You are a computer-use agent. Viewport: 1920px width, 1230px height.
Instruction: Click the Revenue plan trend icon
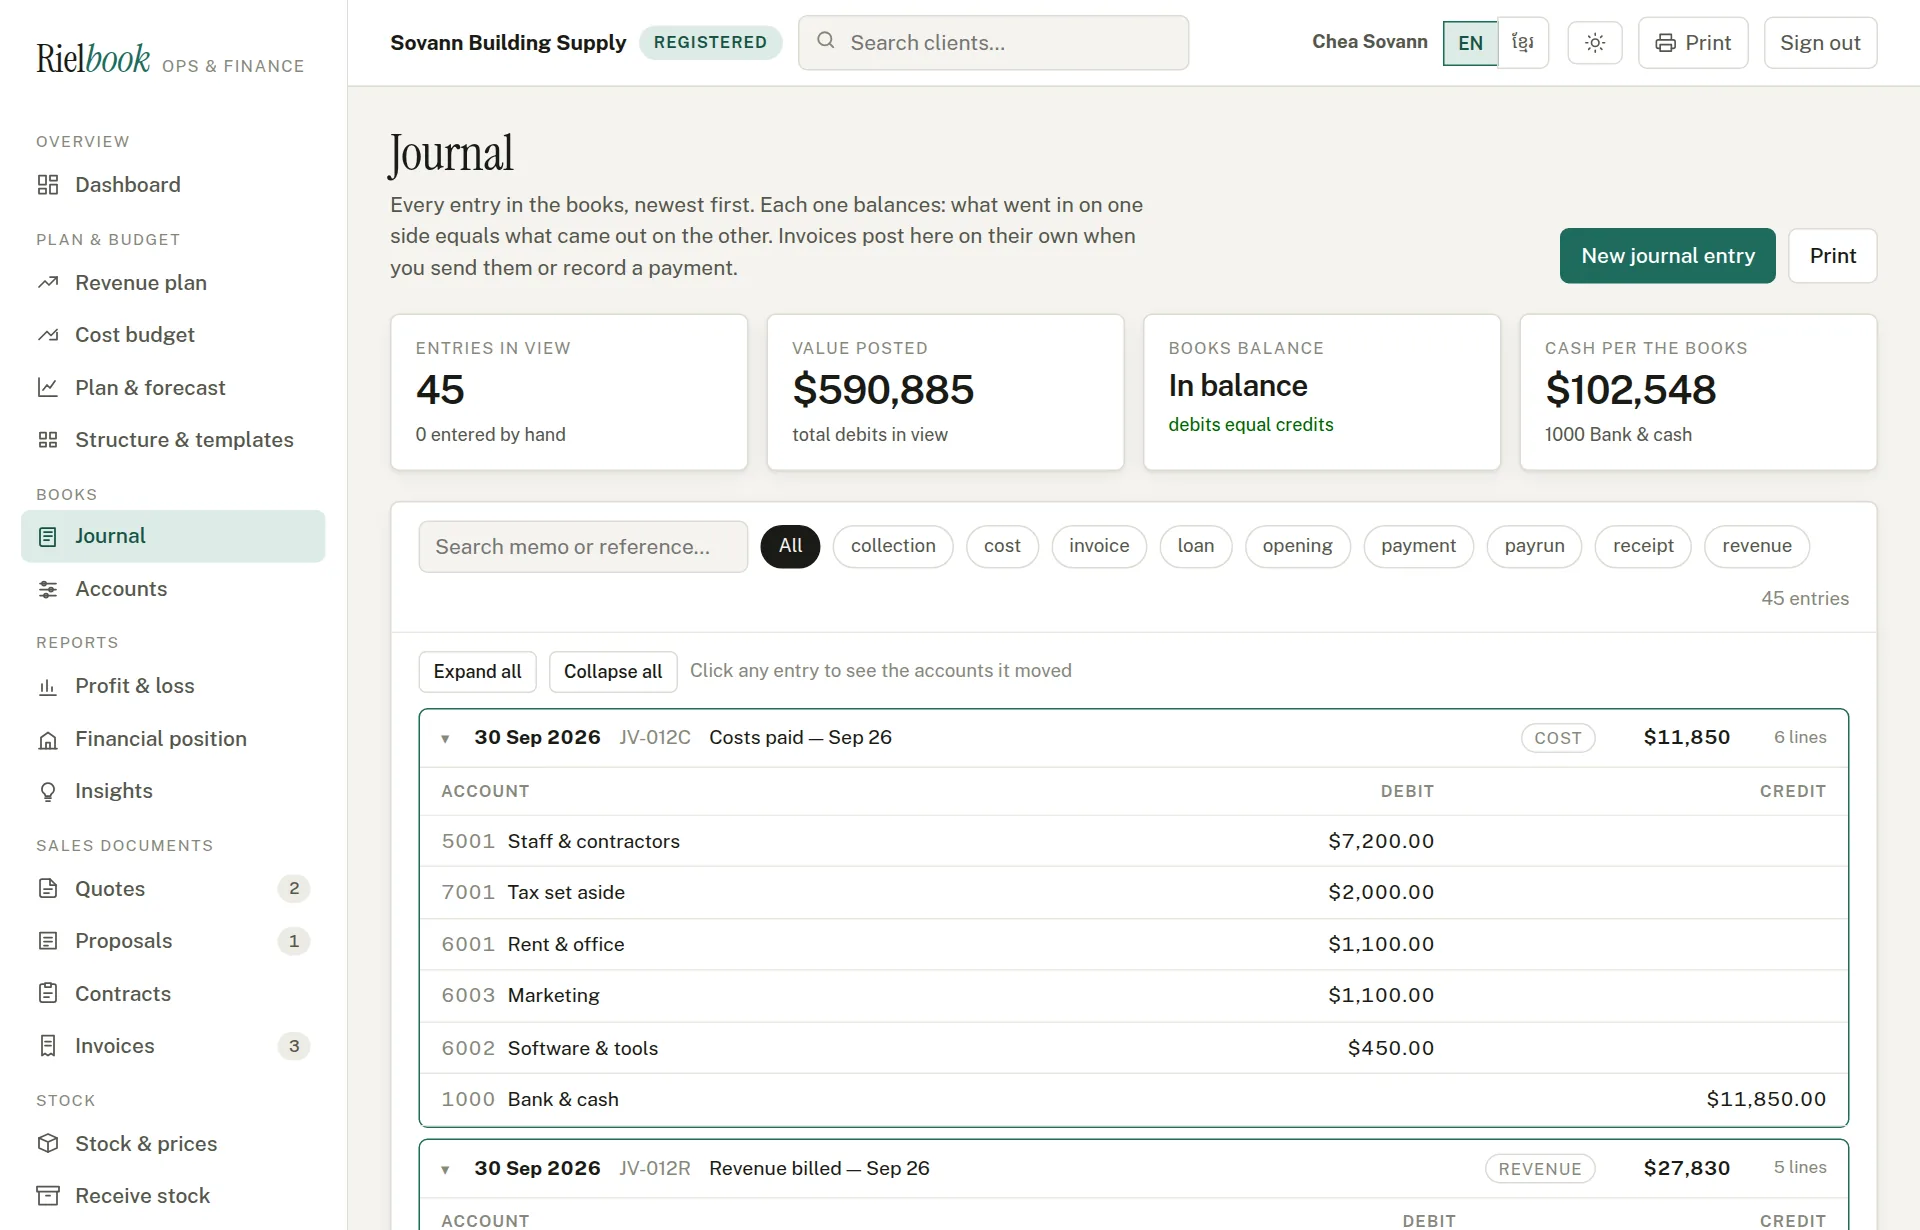(x=48, y=283)
